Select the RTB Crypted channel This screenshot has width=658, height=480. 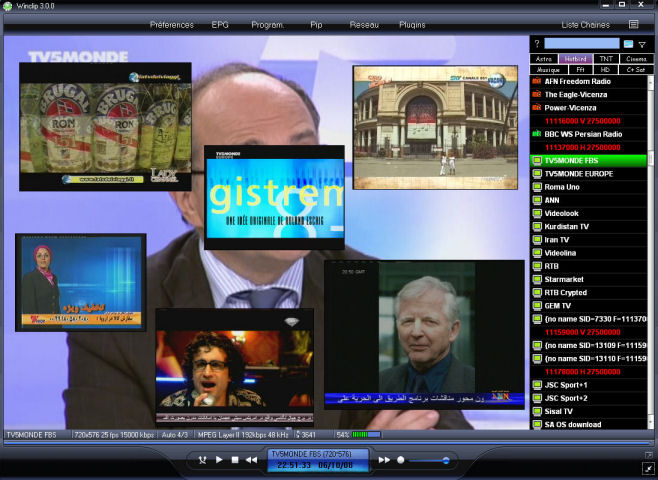588,292
